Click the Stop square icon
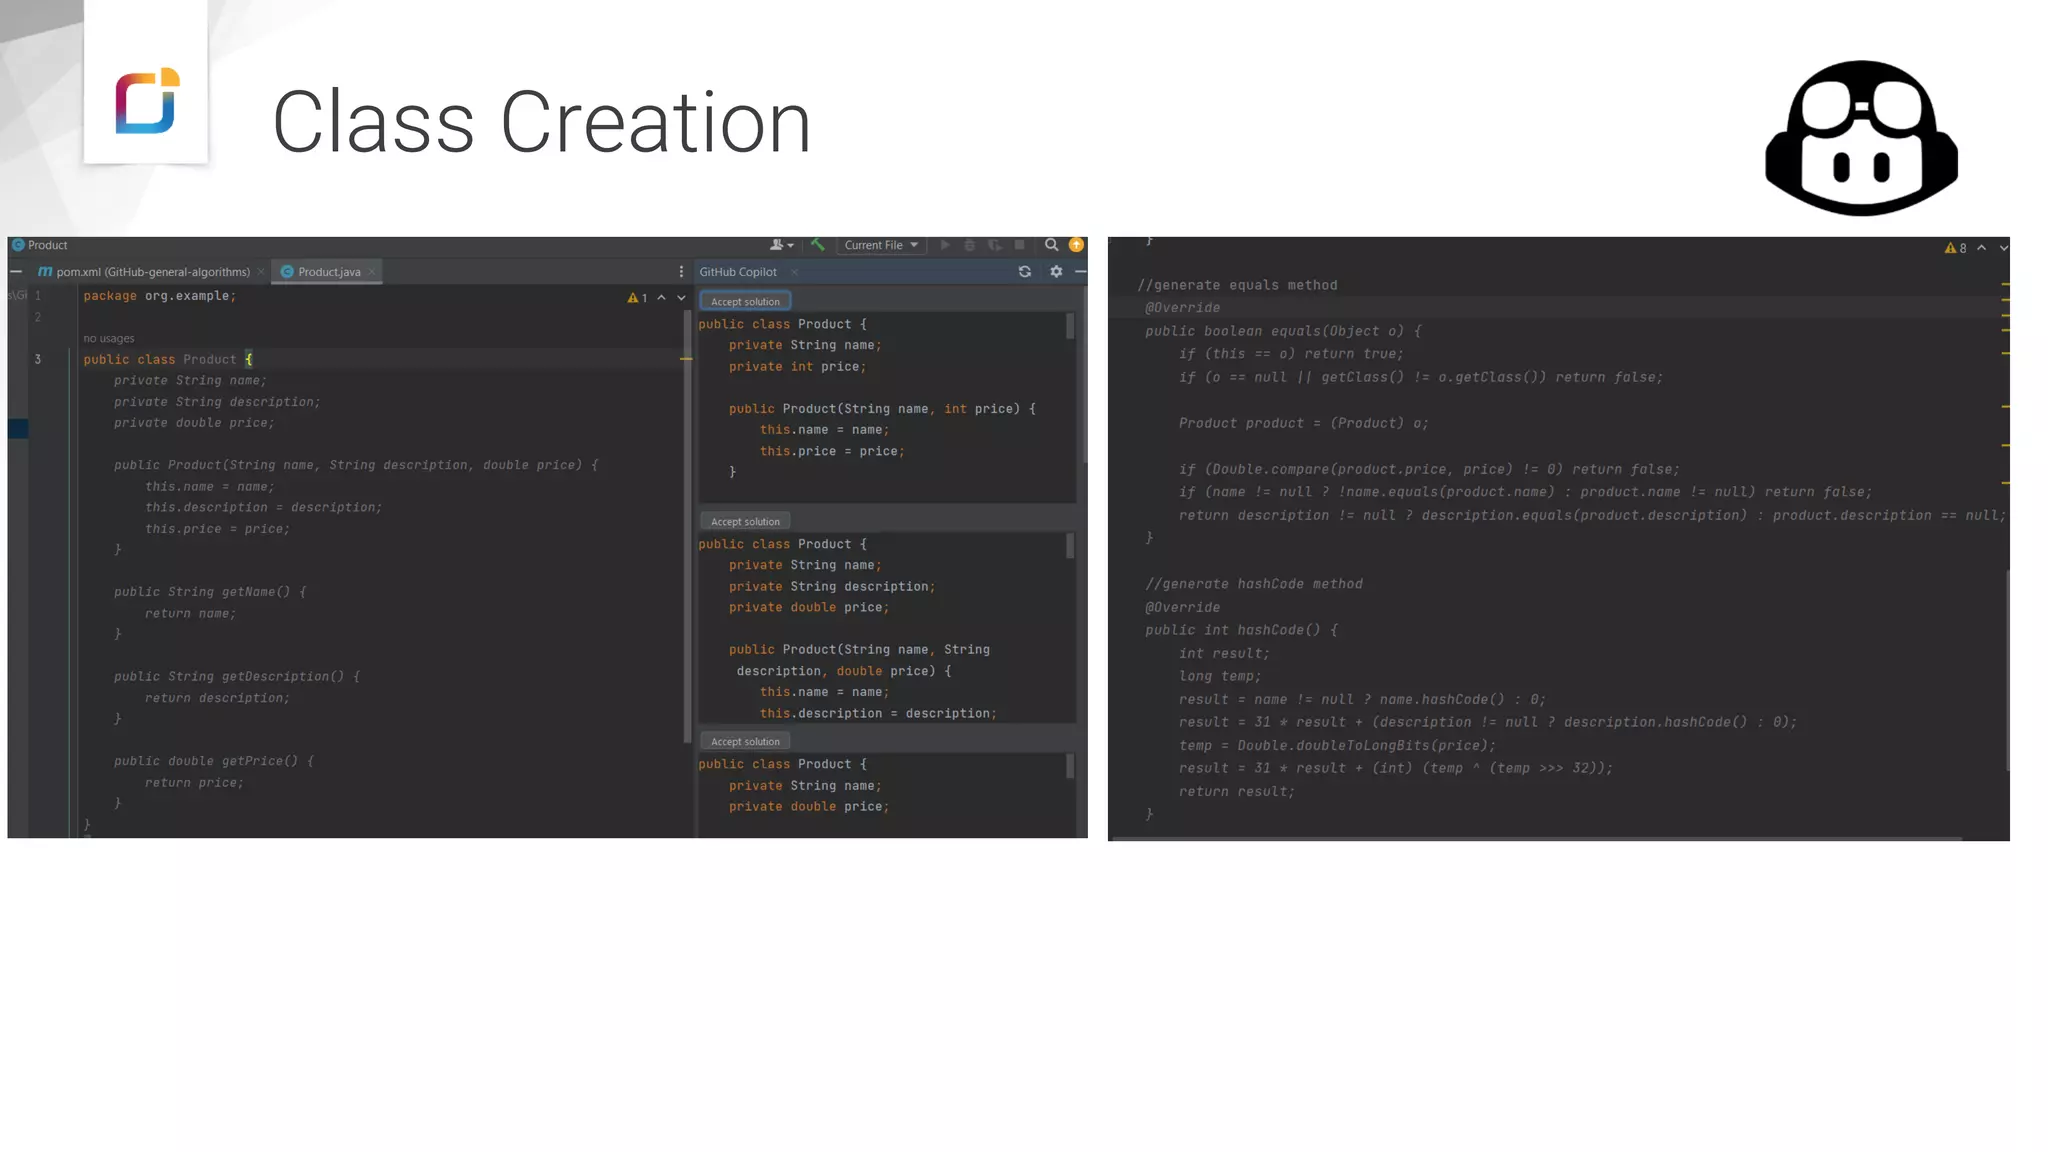 click(1019, 245)
